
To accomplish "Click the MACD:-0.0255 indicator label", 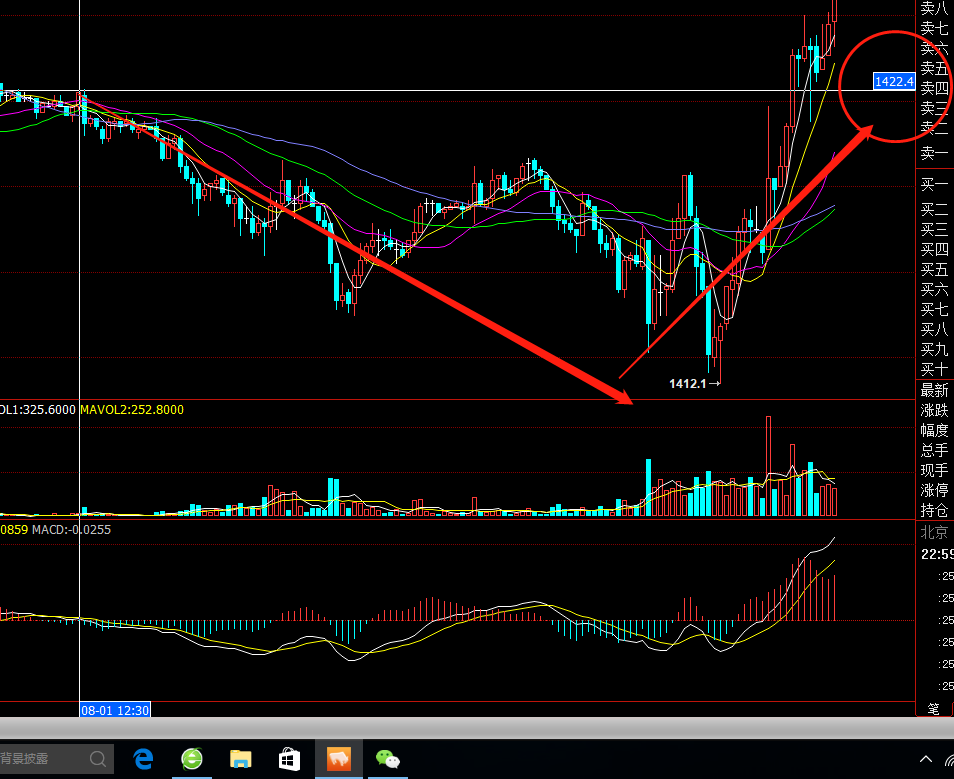I will point(71,529).
